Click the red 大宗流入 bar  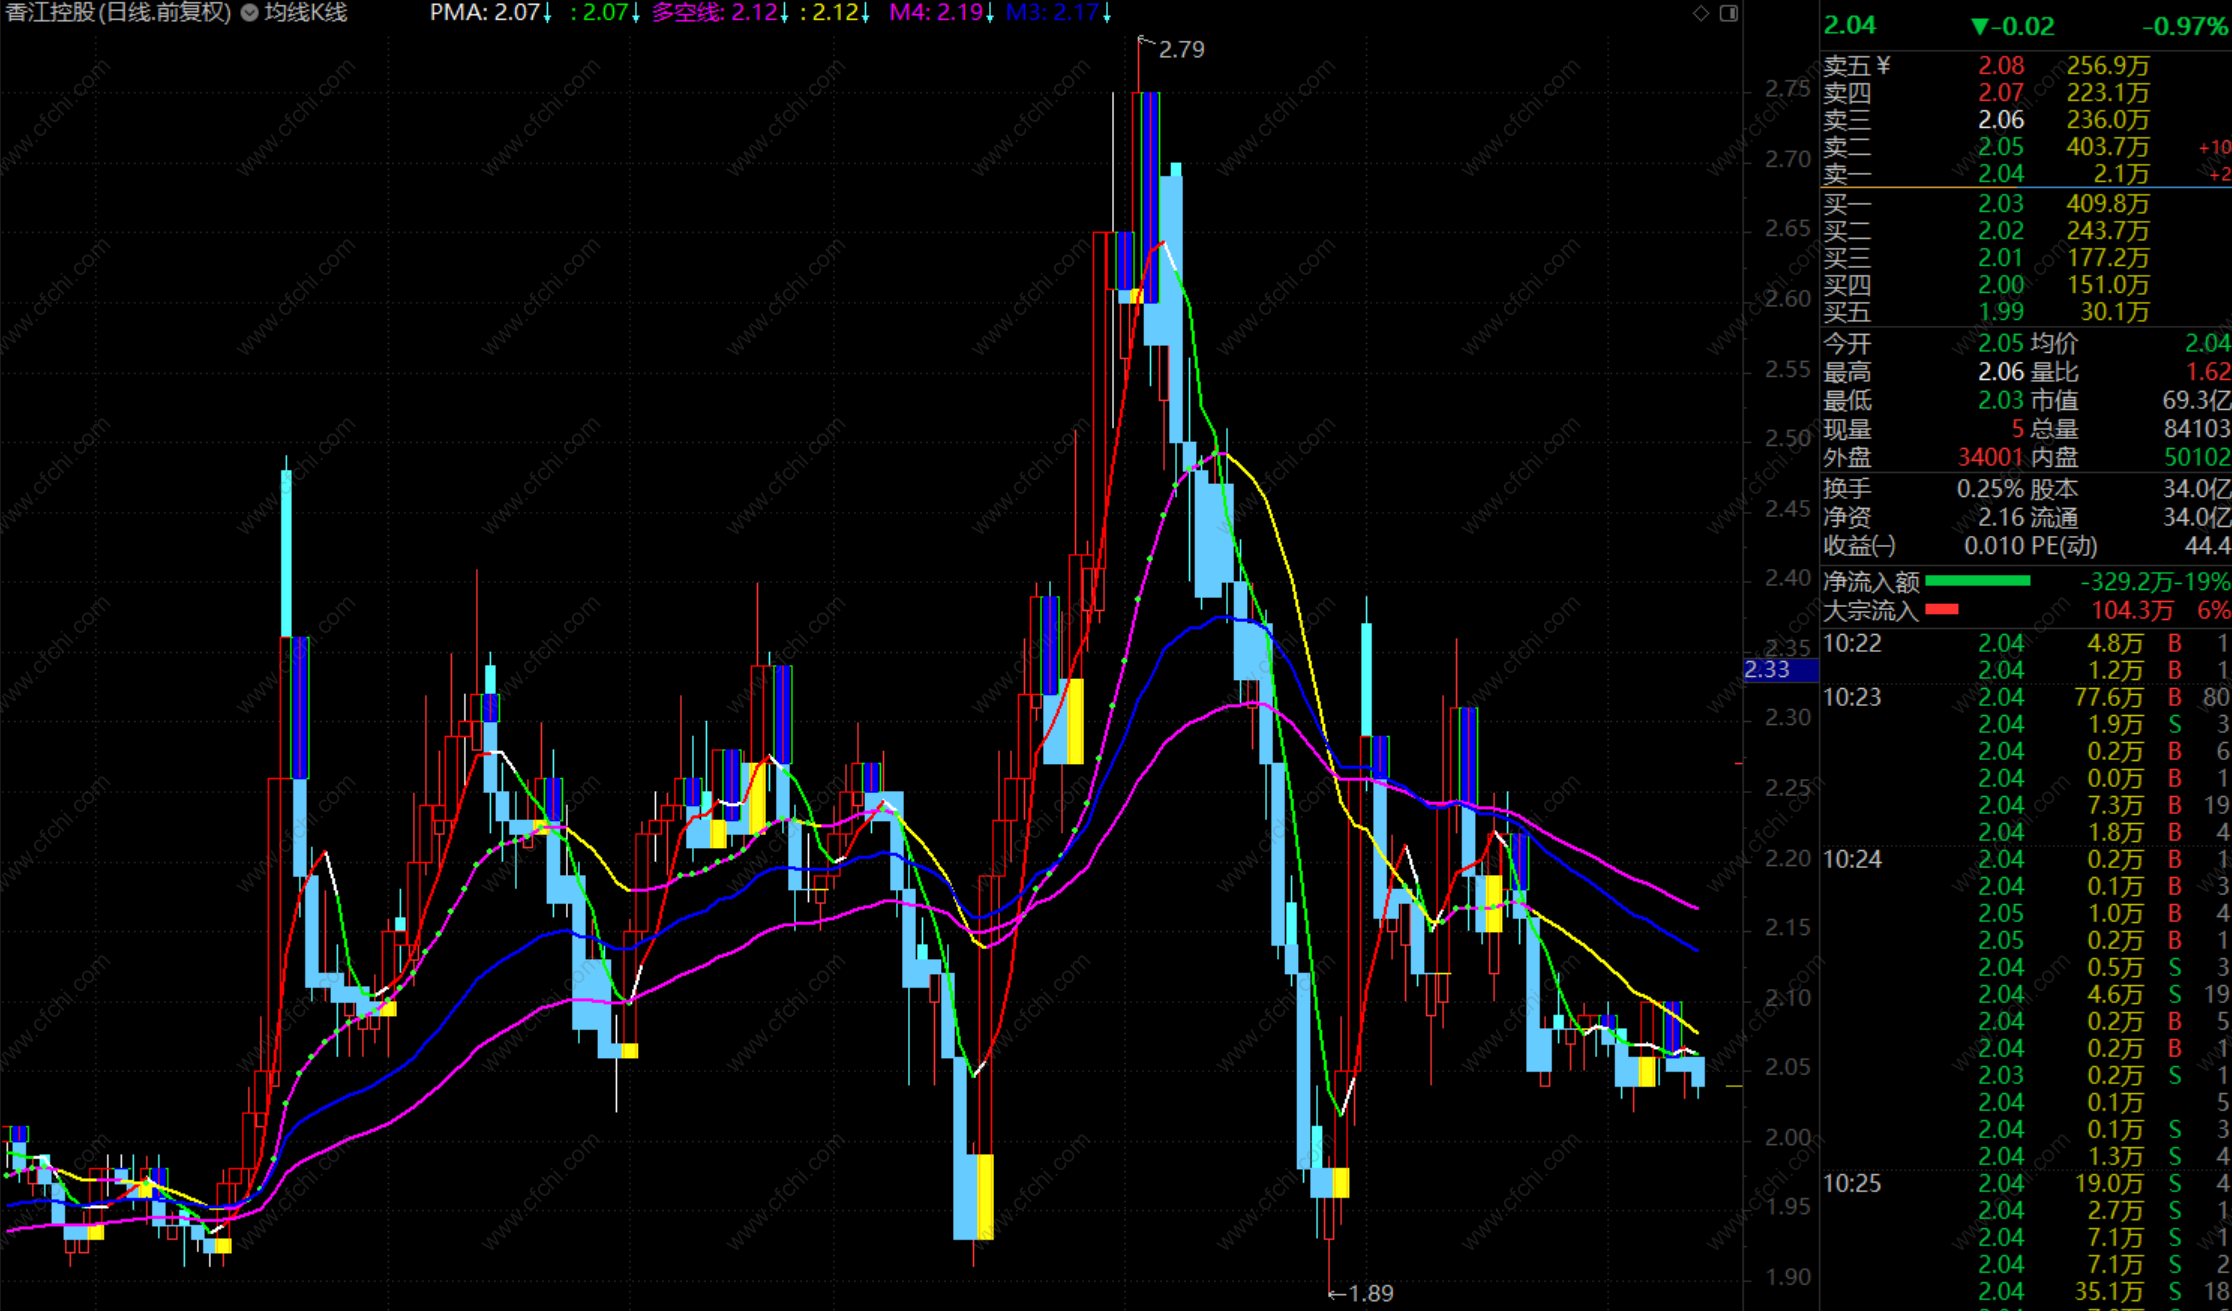pos(1941,609)
